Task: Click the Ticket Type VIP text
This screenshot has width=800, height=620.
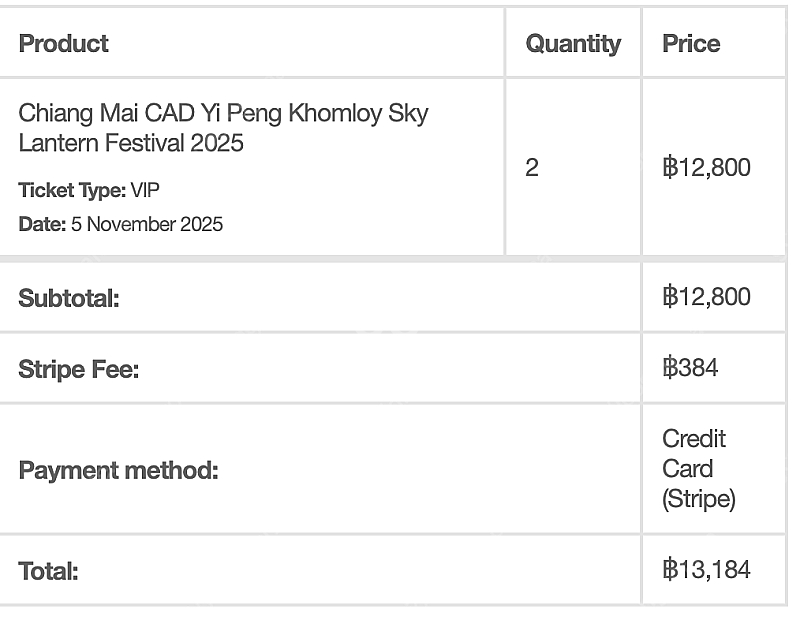Action: pyautogui.click(x=89, y=190)
